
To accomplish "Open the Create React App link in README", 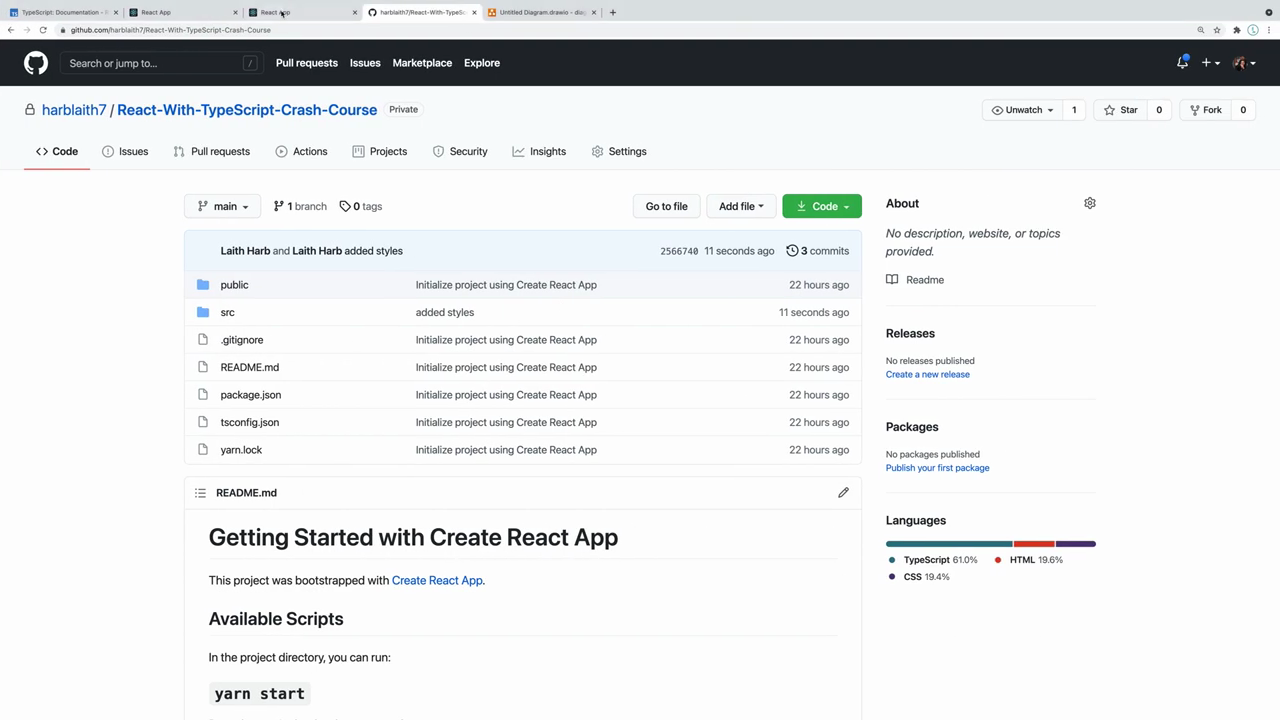I will (x=437, y=580).
